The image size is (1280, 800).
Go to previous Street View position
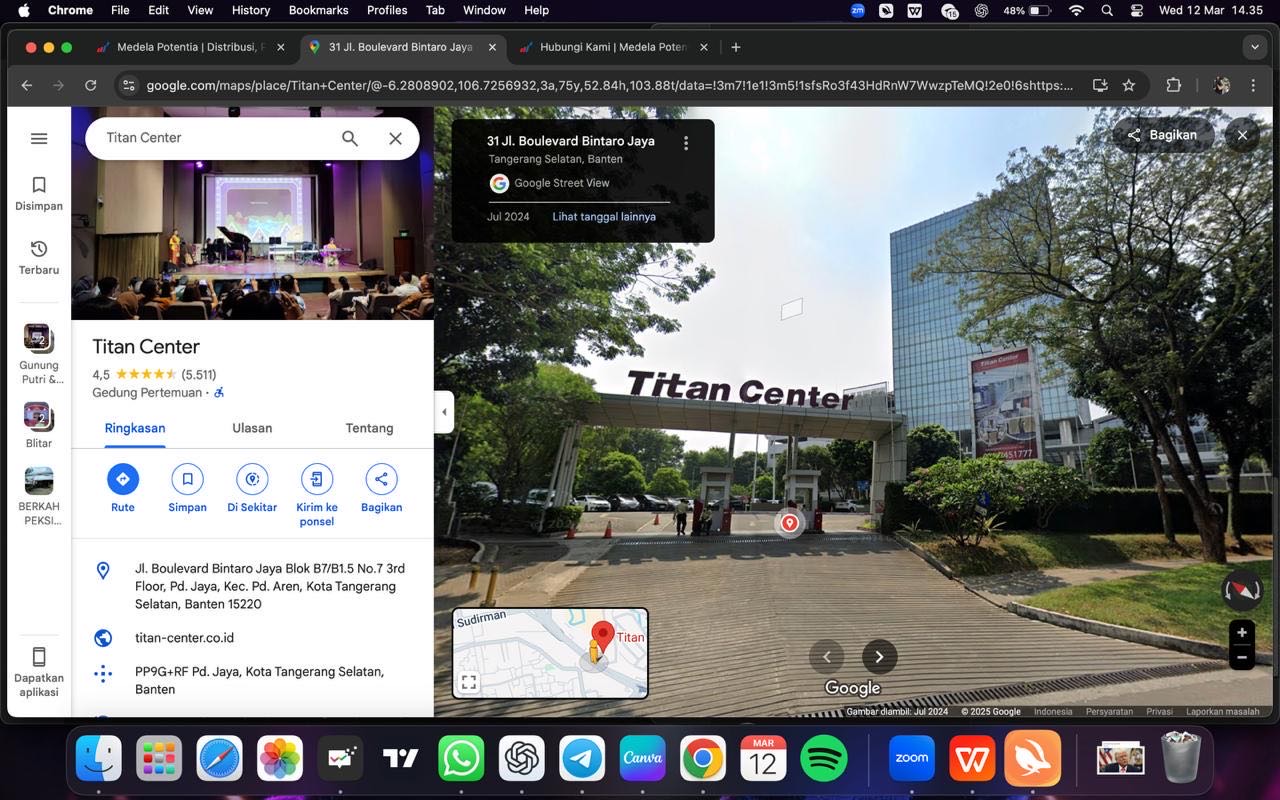point(827,657)
